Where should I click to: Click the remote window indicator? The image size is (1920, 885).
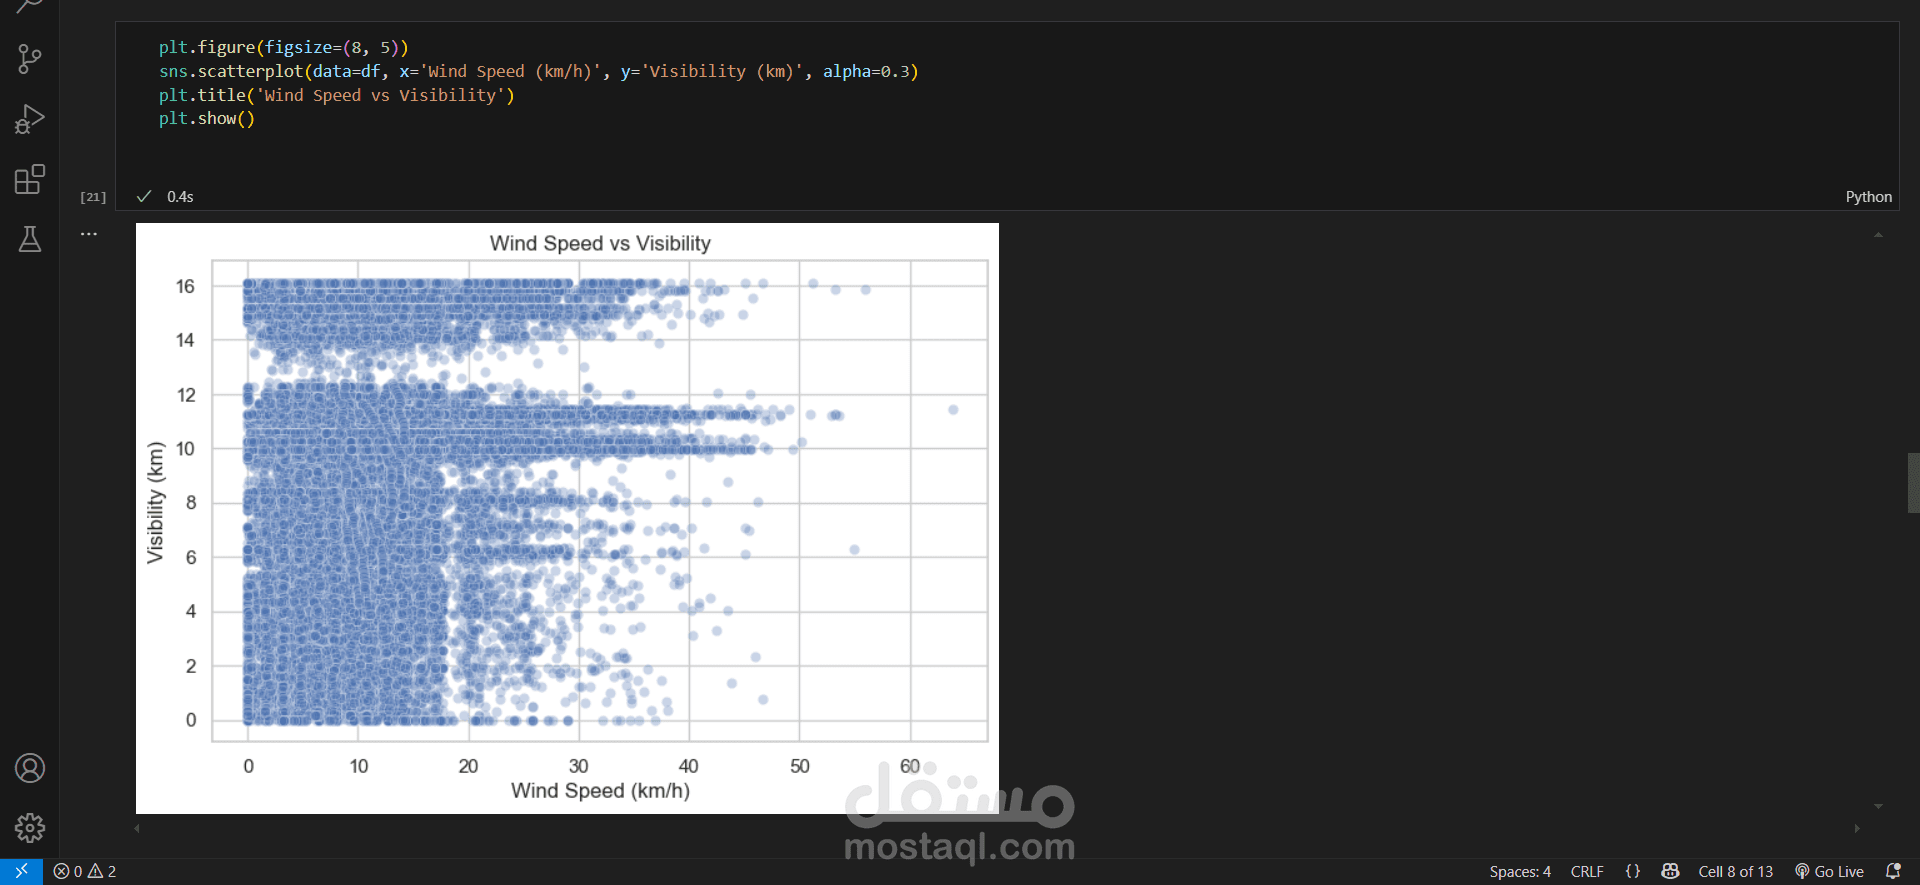(21, 871)
